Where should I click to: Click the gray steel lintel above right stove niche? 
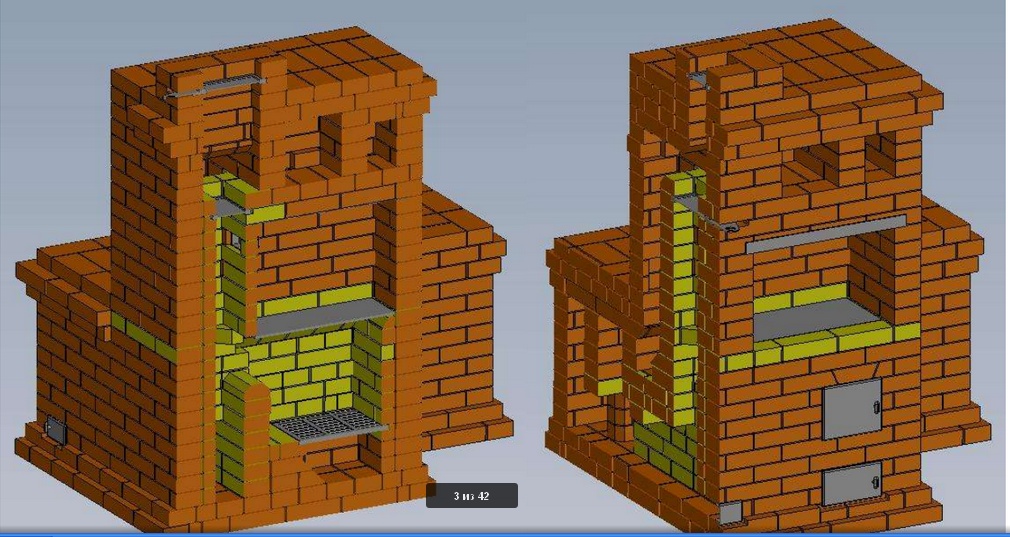pyautogui.click(x=825, y=233)
